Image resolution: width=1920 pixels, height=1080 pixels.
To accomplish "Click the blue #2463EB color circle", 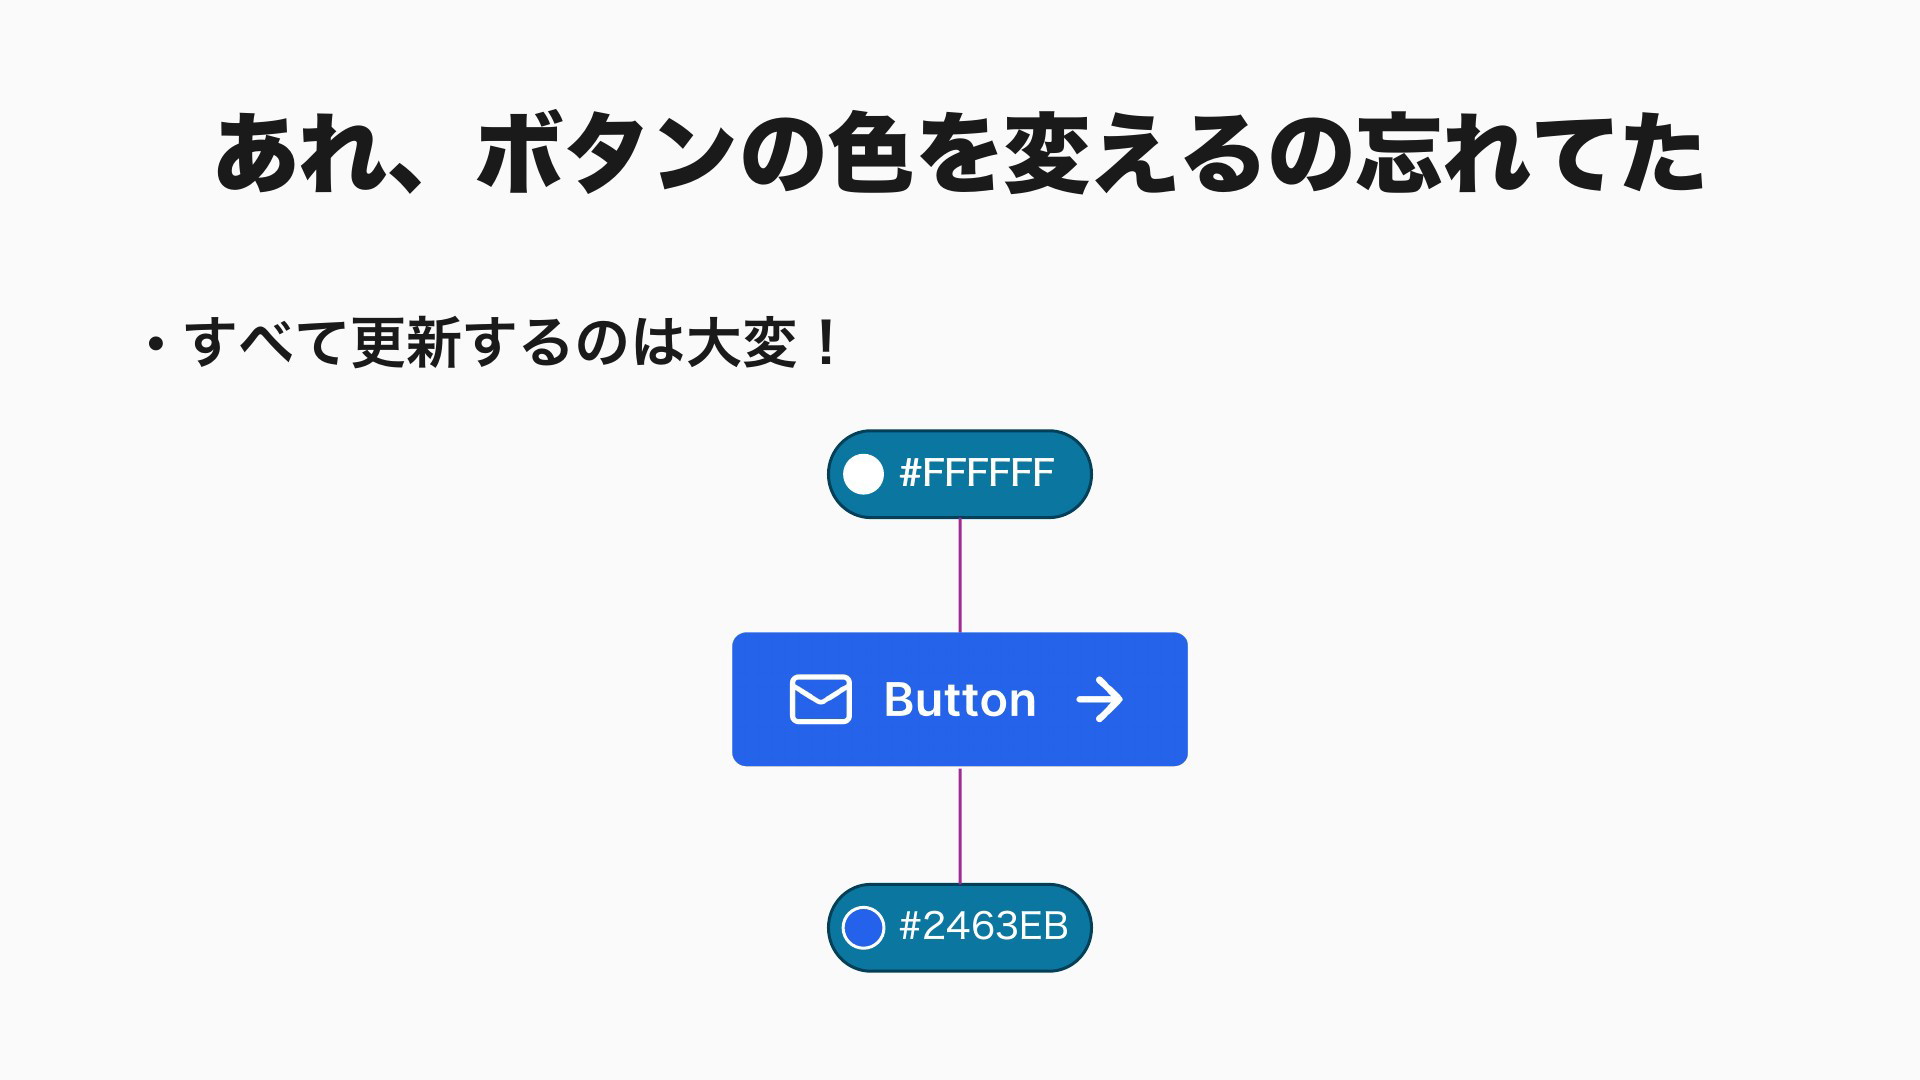I will pos(863,927).
